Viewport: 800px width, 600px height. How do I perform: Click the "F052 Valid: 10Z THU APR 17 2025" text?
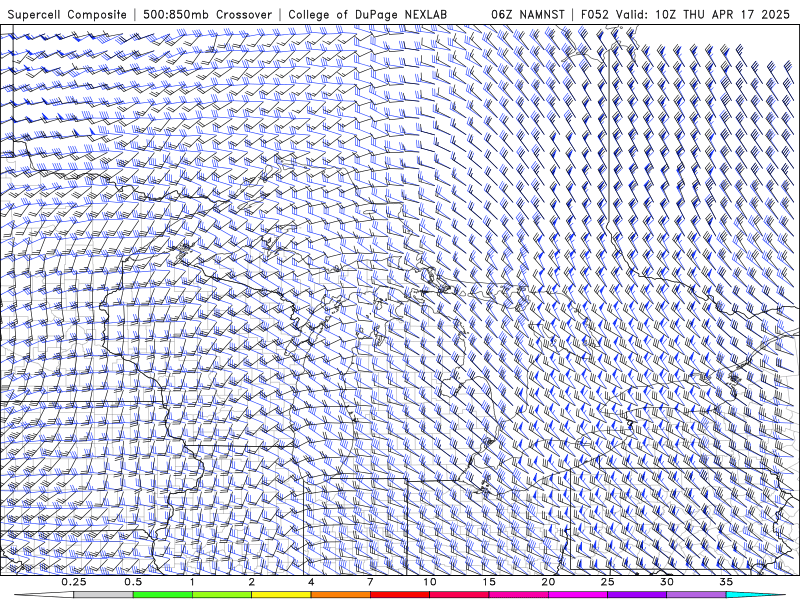(x=685, y=14)
